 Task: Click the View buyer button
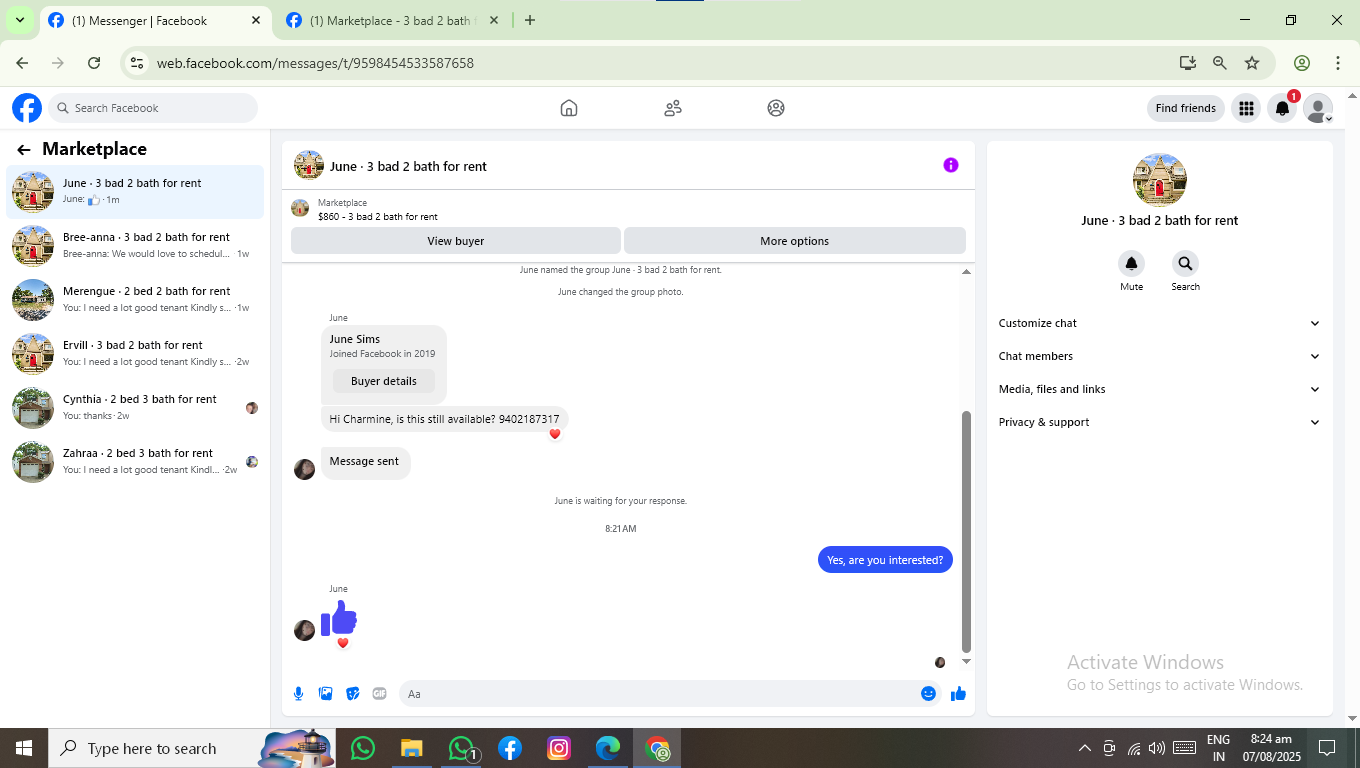(x=456, y=241)
